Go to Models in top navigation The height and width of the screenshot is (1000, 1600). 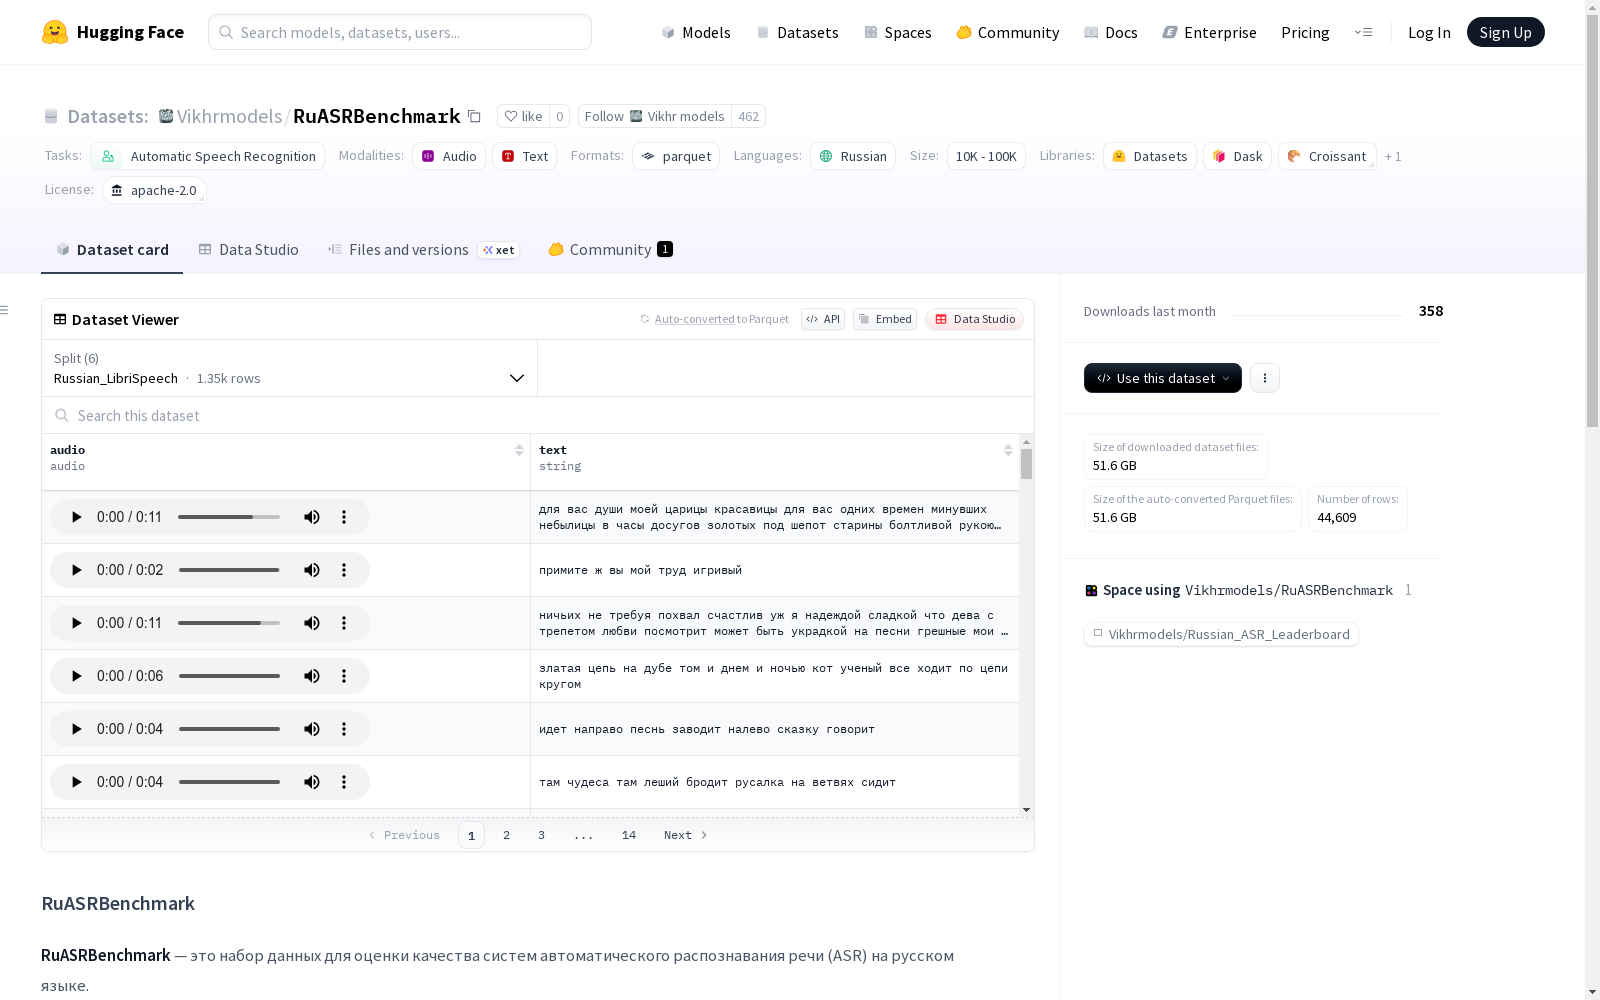pos(696,32)
